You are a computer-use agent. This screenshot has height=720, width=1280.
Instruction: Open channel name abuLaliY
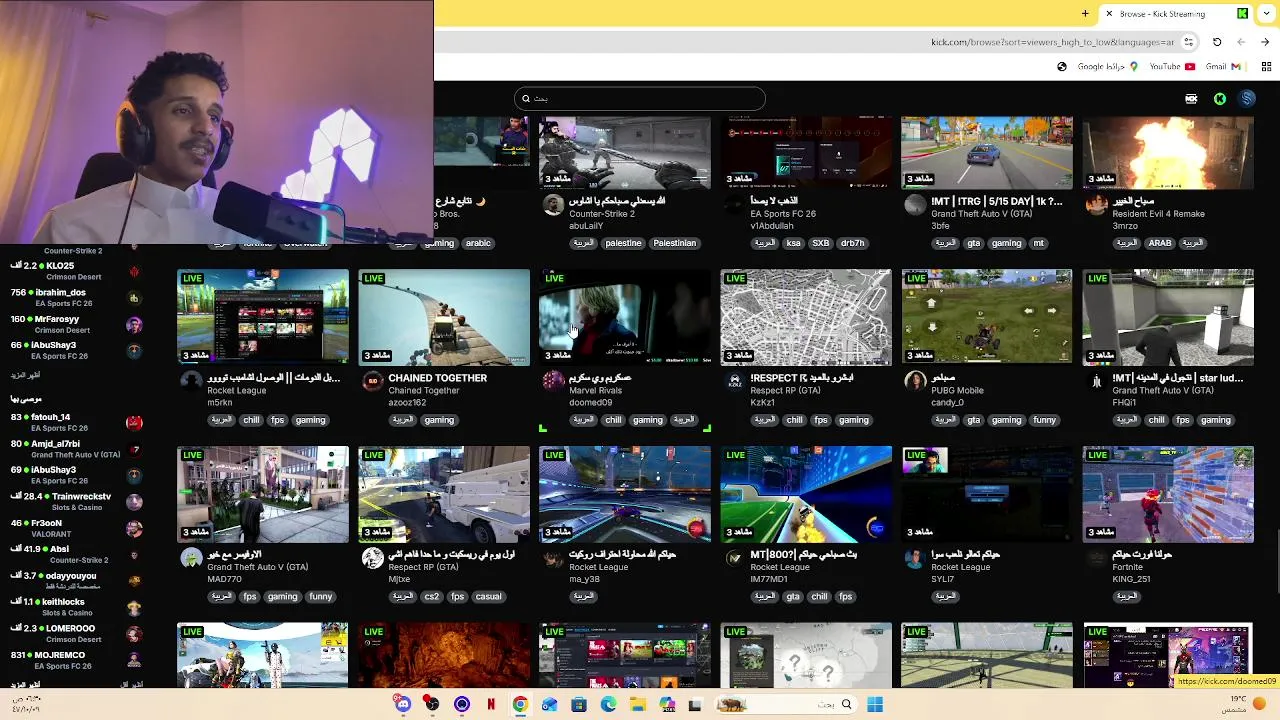click(x=586, y=226)
